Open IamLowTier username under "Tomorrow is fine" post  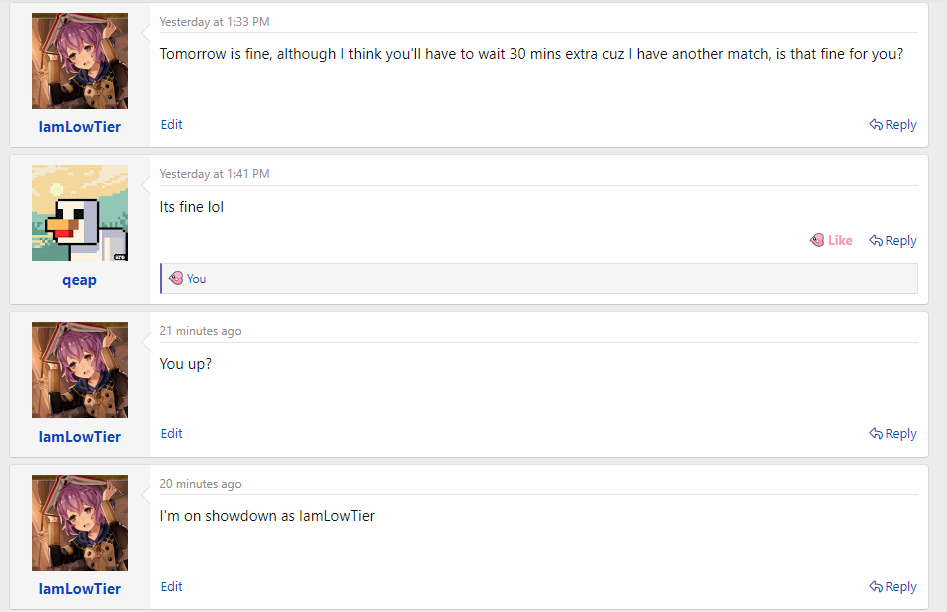pos(80,127)
